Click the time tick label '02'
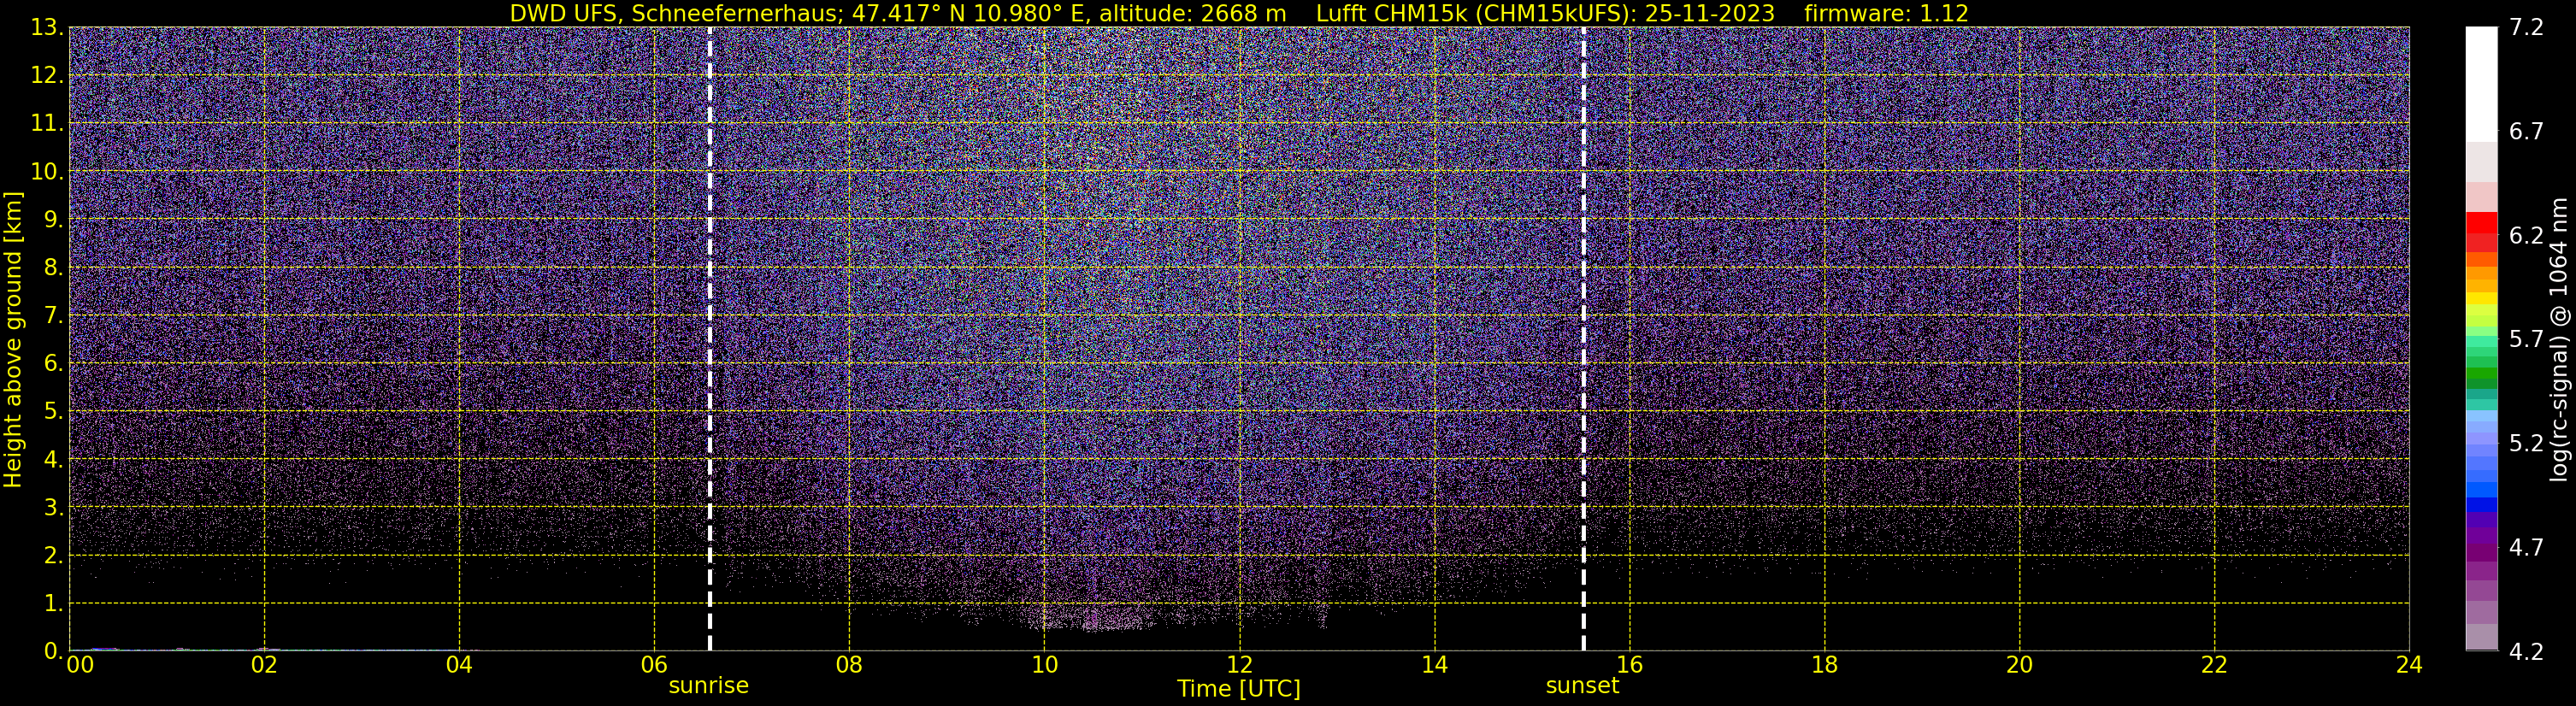 point(264,665)
